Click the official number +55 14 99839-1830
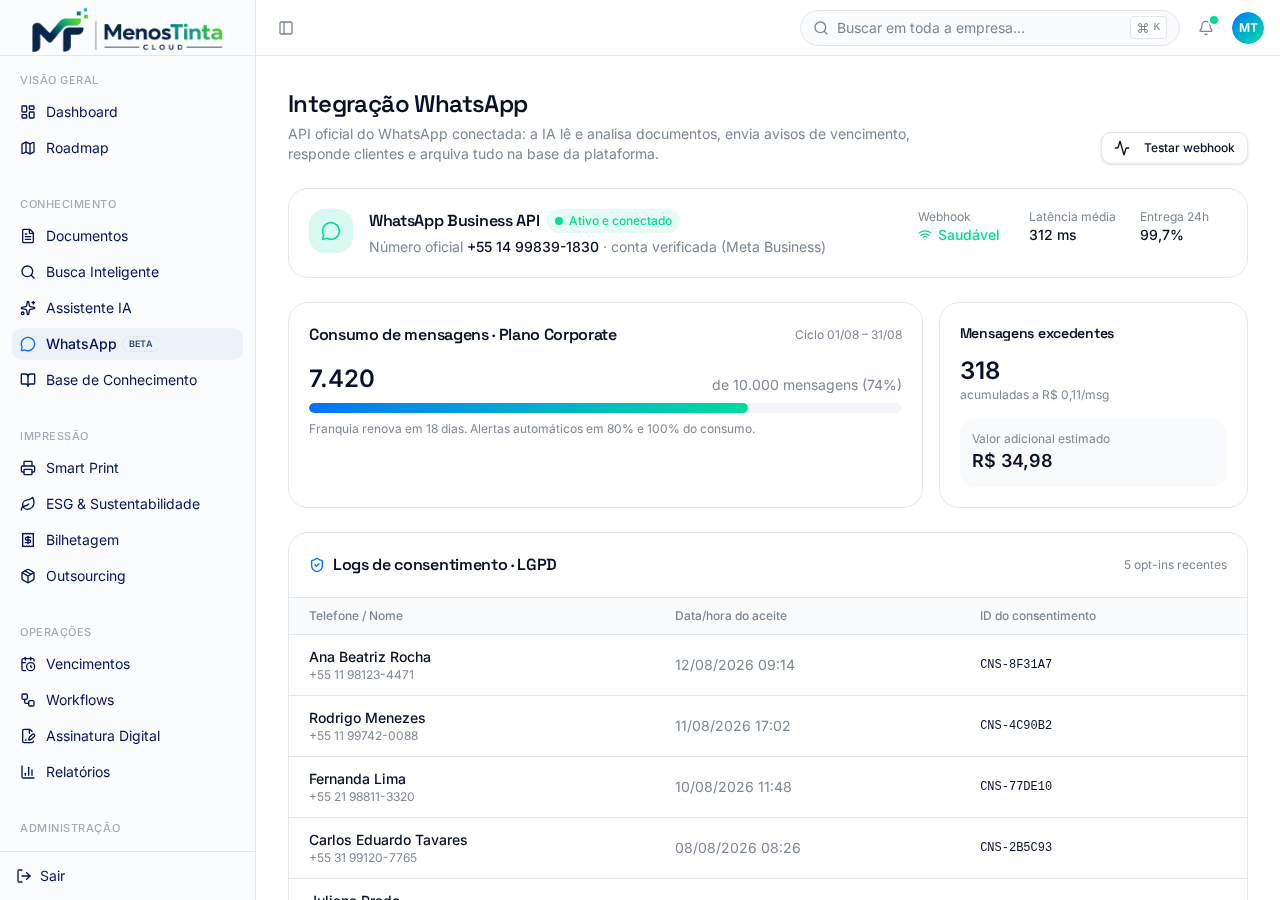The height and width of the screenshot is (900, 1280). (533, 247)
